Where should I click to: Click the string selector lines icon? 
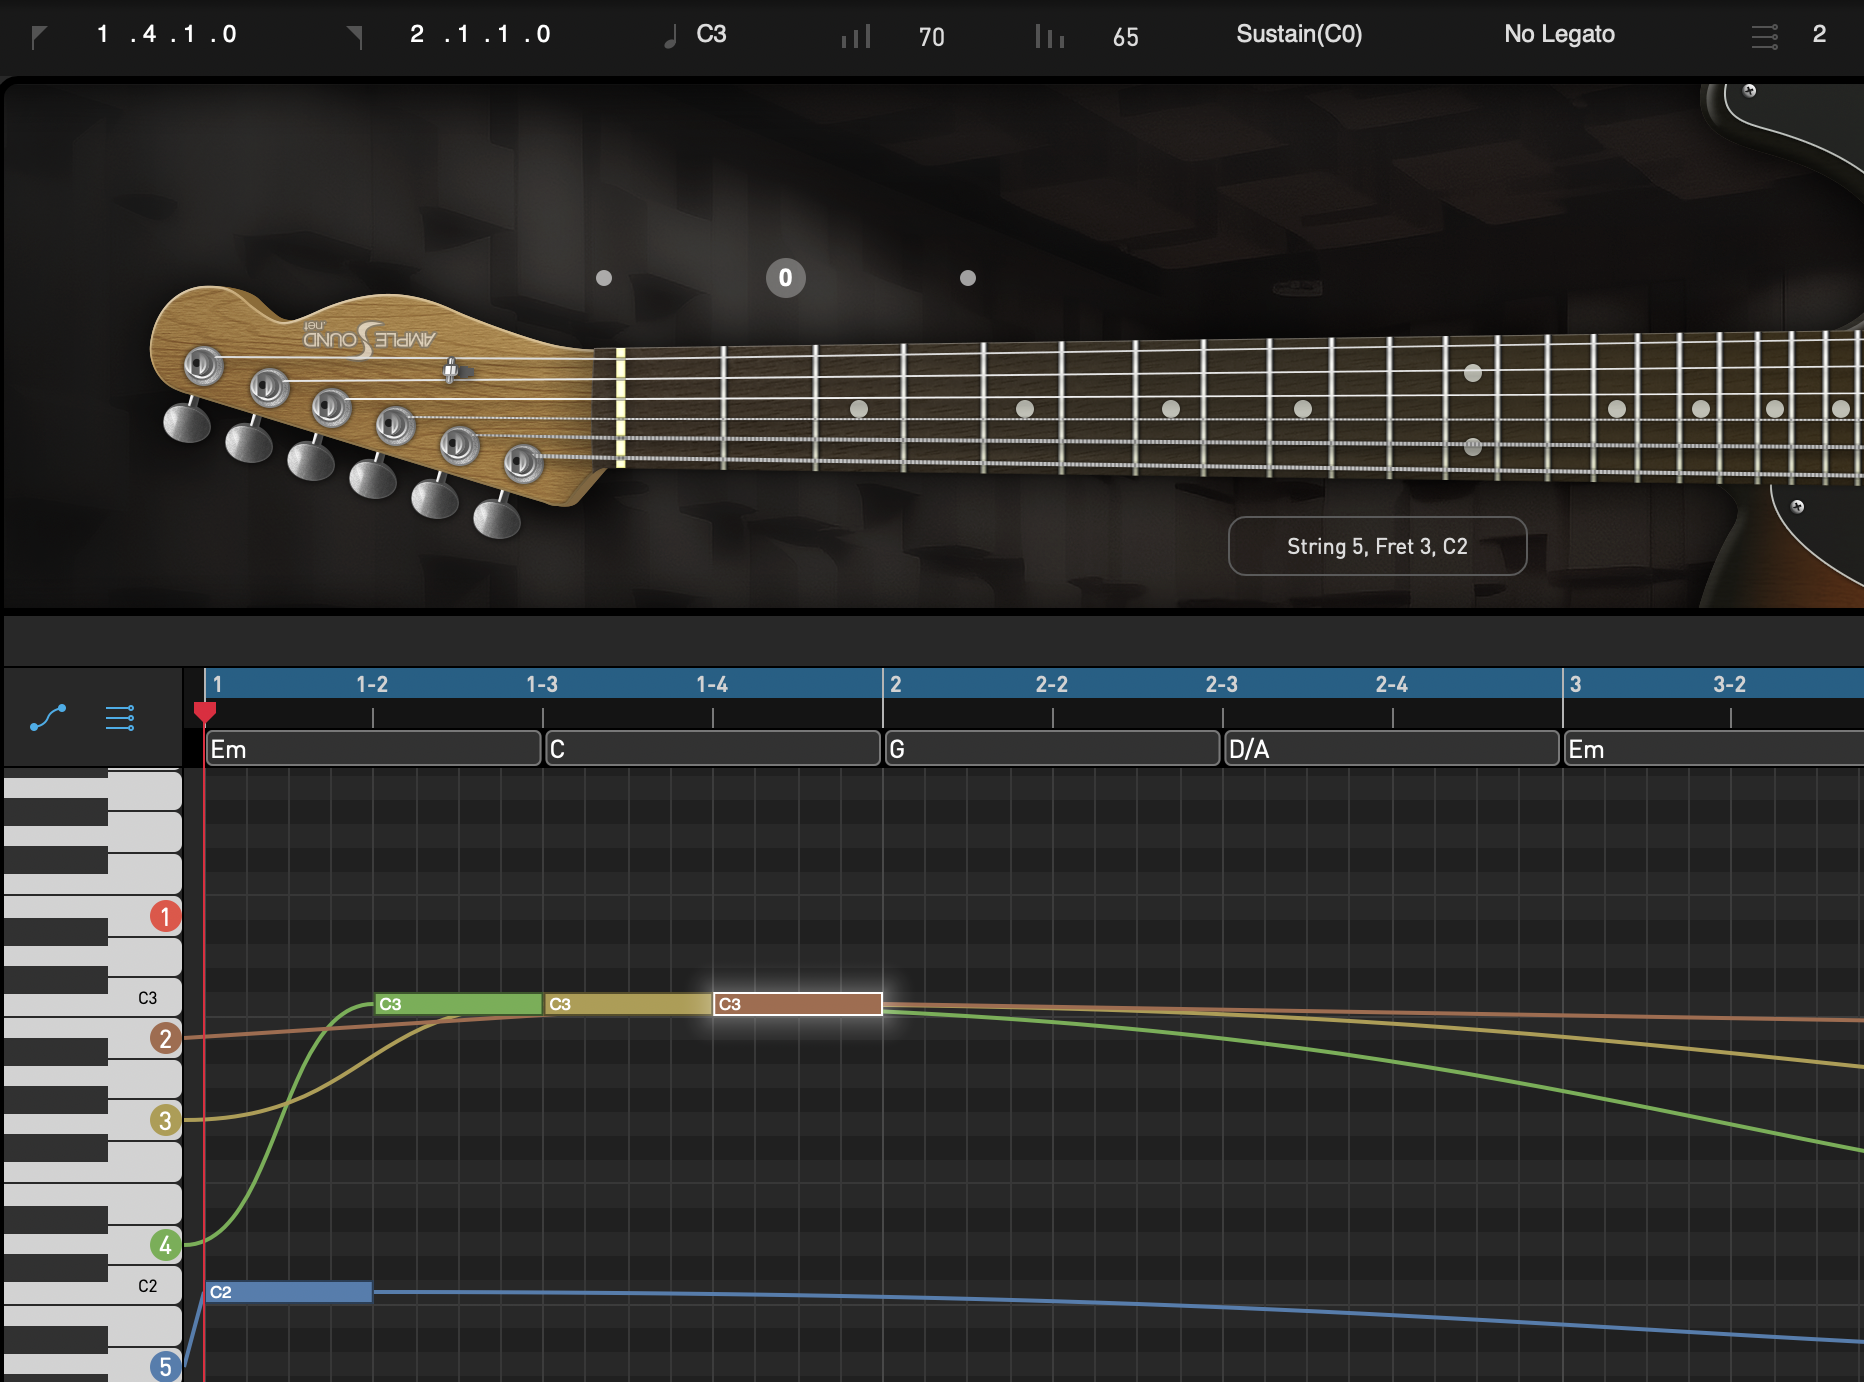click(1765, 37)
